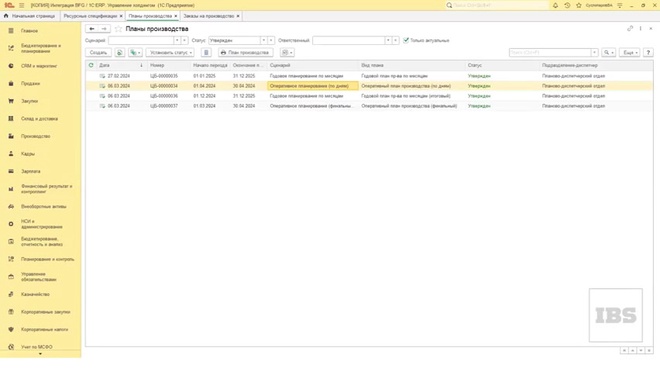Open the service settings lines icon
The image size is (660, 372).
tap(620, 5)
